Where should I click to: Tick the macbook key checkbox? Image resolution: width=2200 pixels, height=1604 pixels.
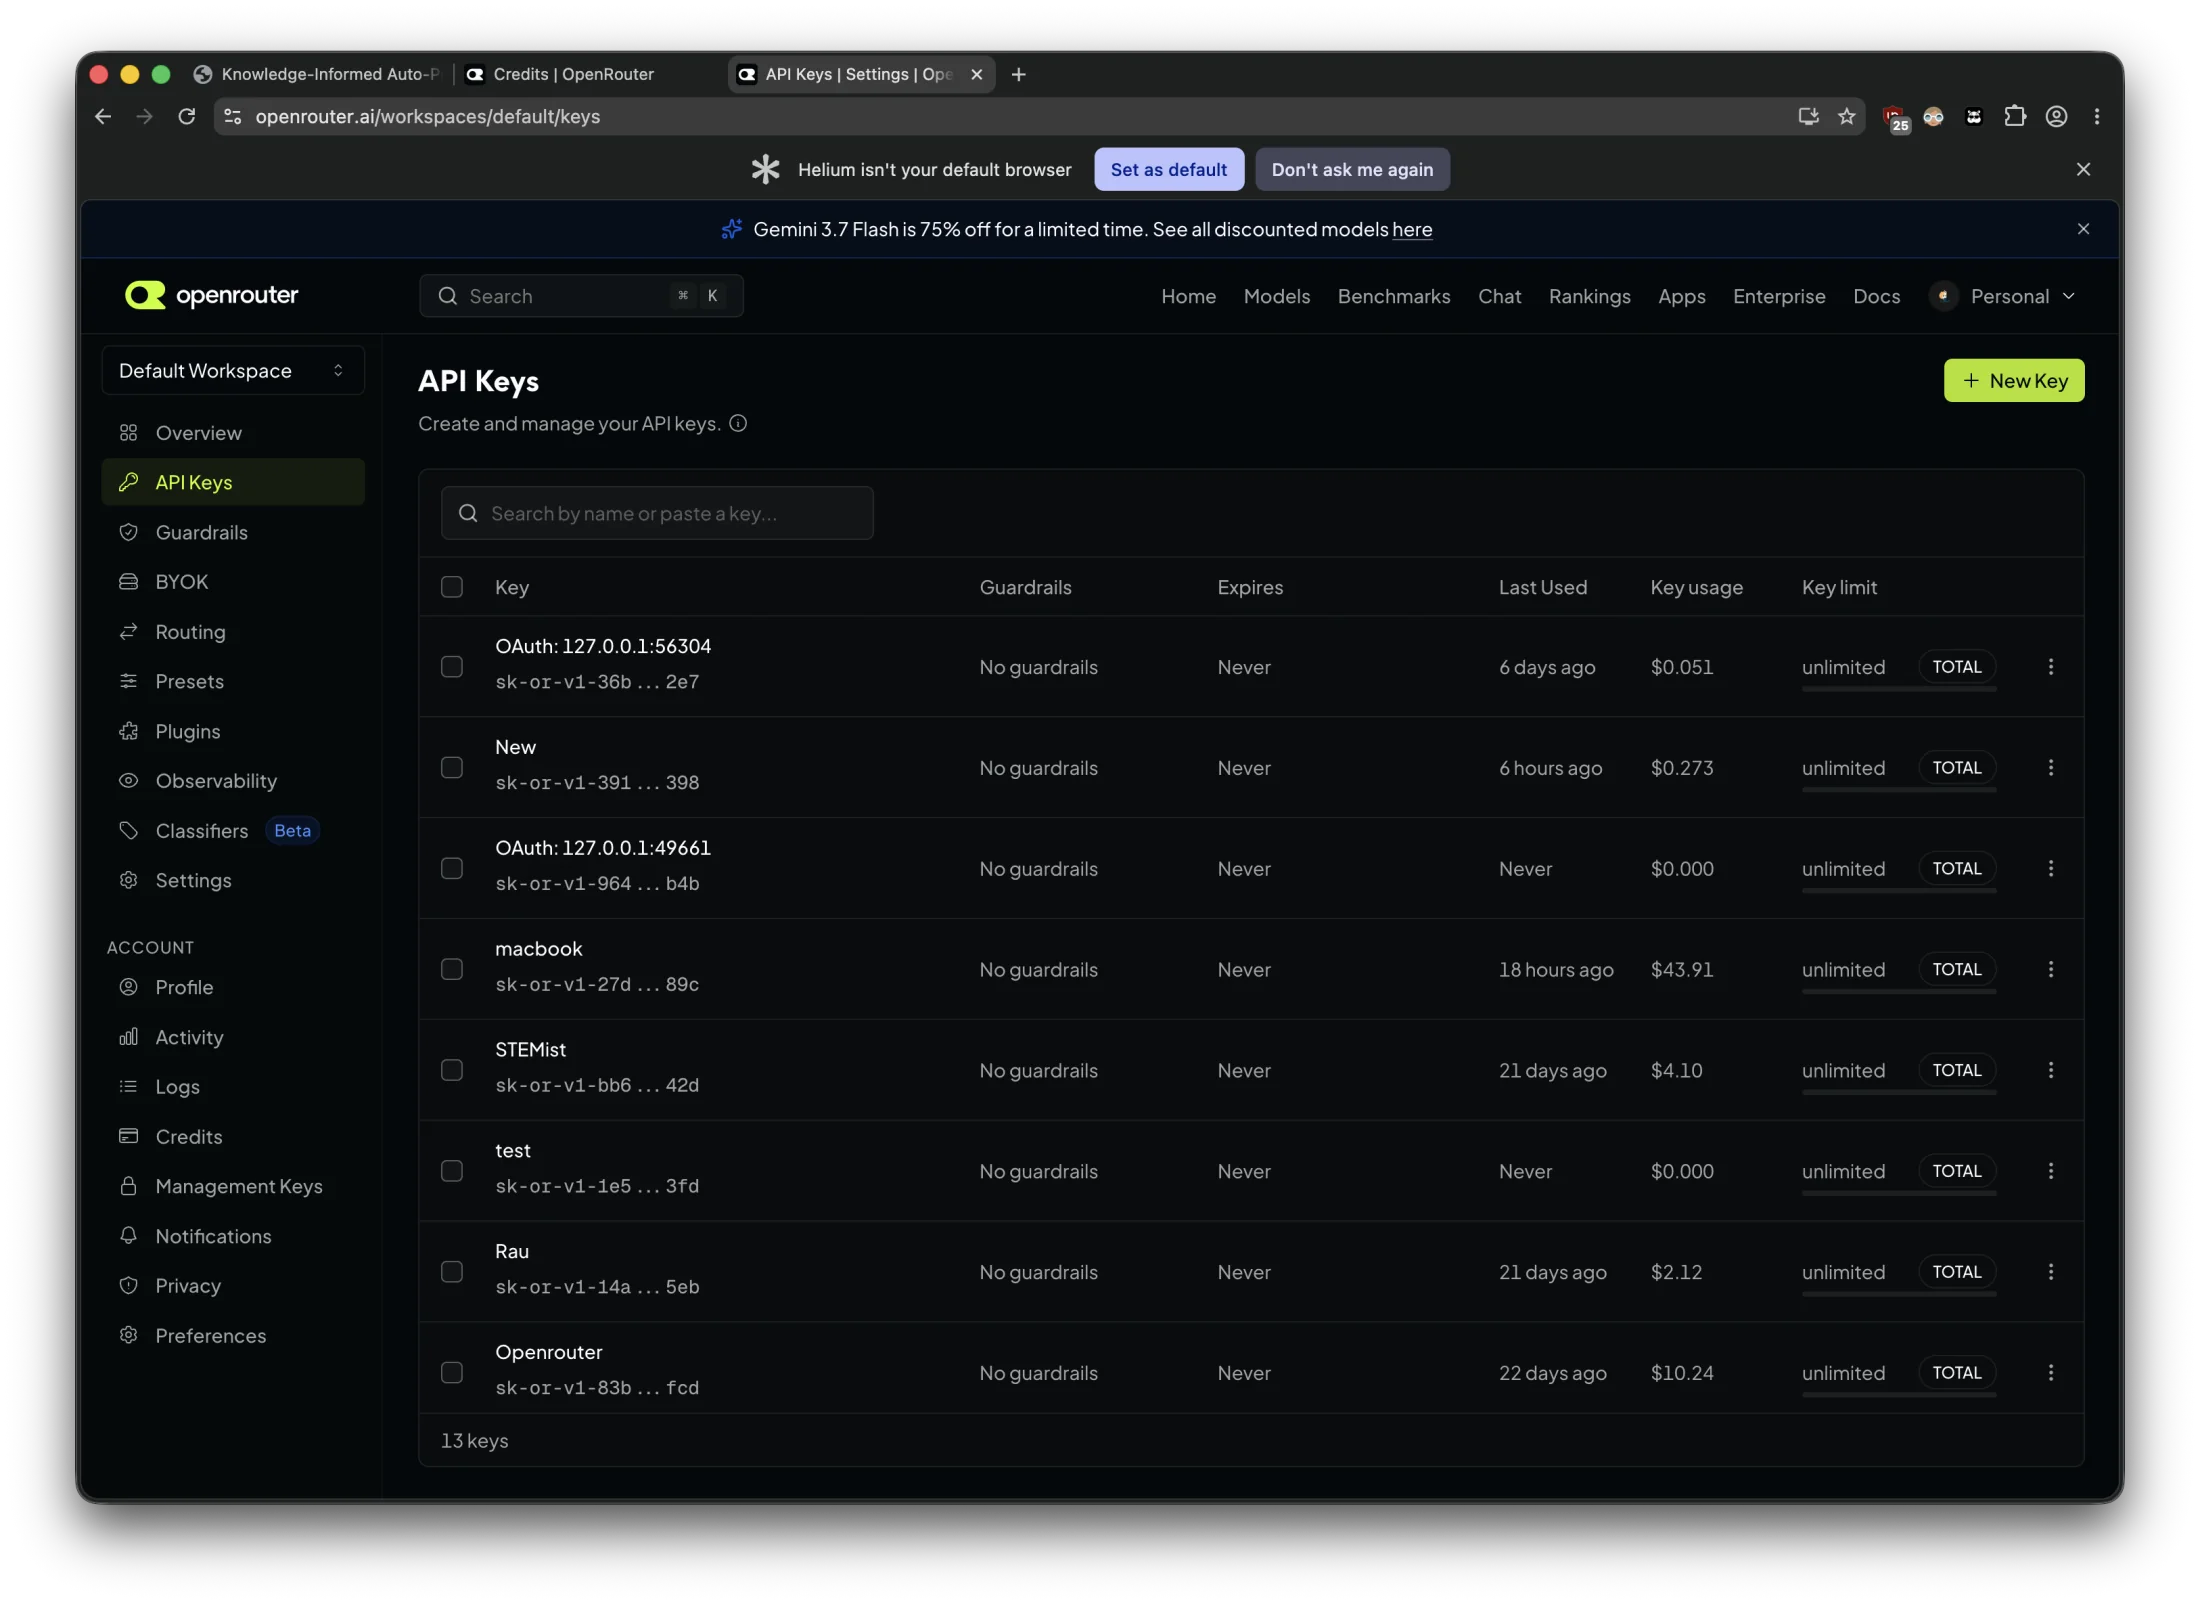(452, 969)
